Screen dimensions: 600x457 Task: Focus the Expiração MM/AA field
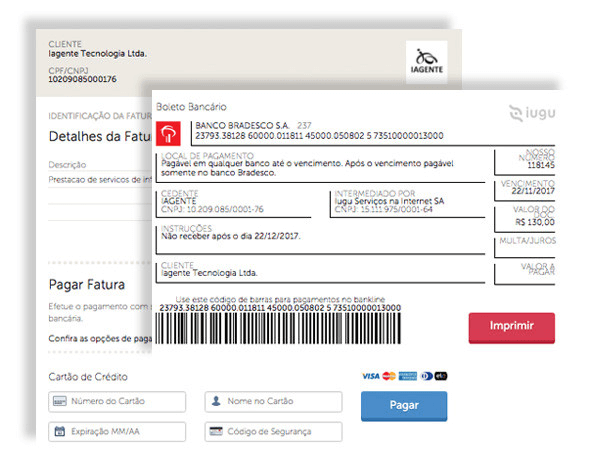coord(117,431)
